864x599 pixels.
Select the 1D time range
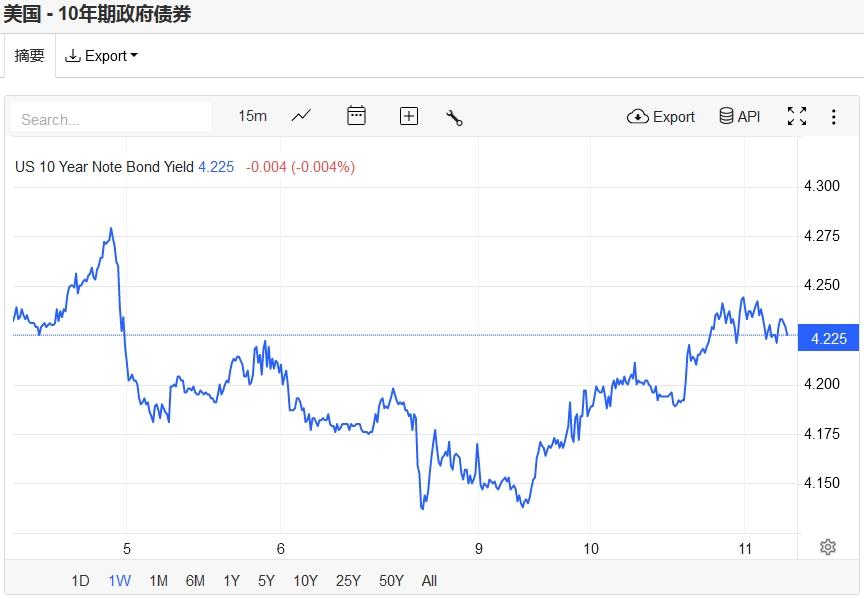click(80, 581)
